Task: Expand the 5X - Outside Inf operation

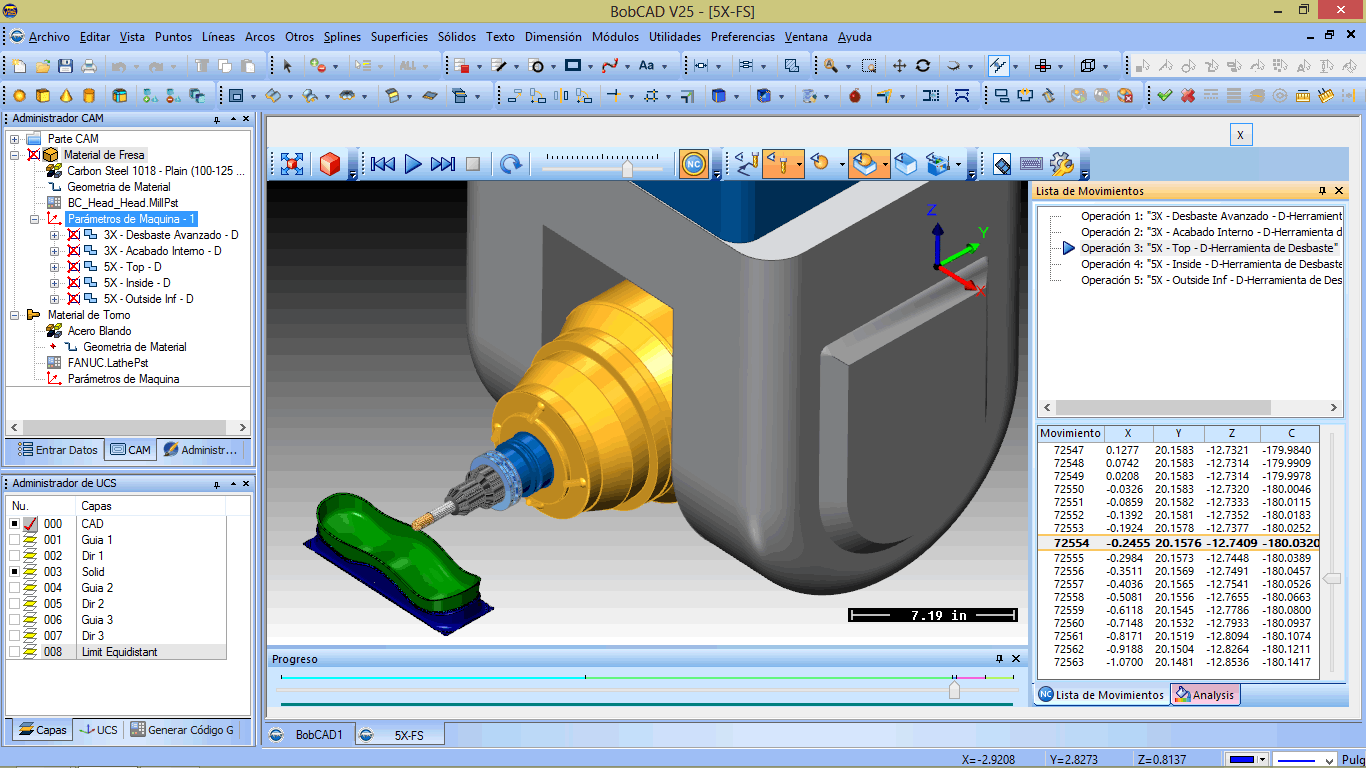Action: (x=55, y=299)
